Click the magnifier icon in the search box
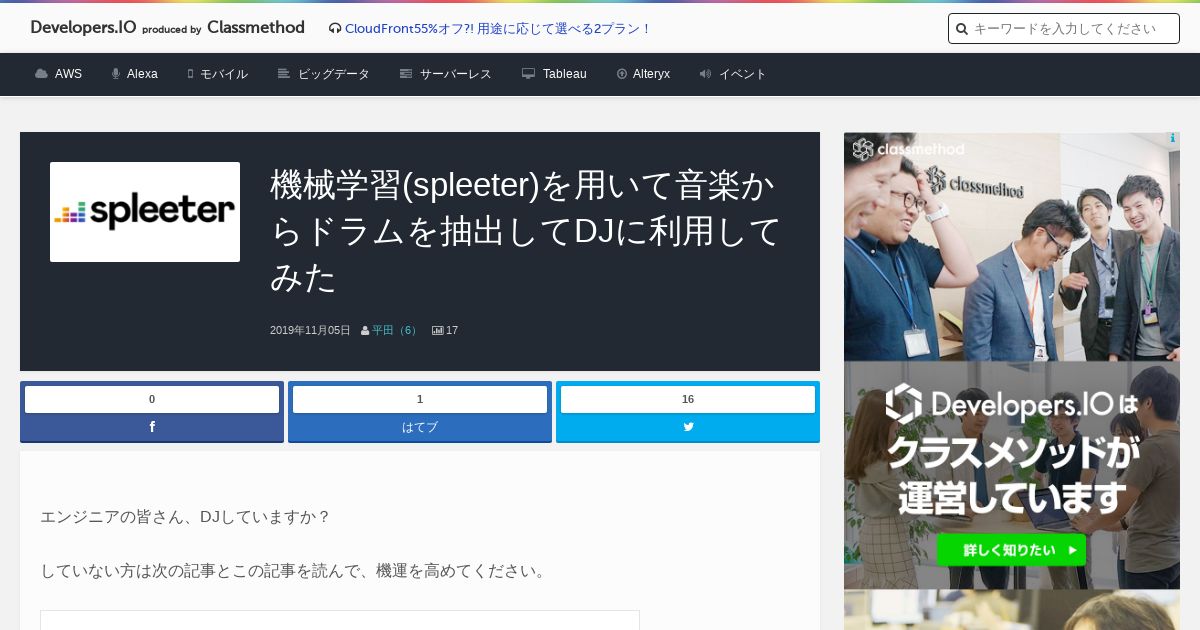Viewport: 1200px width, 630px height. [962, 29]
